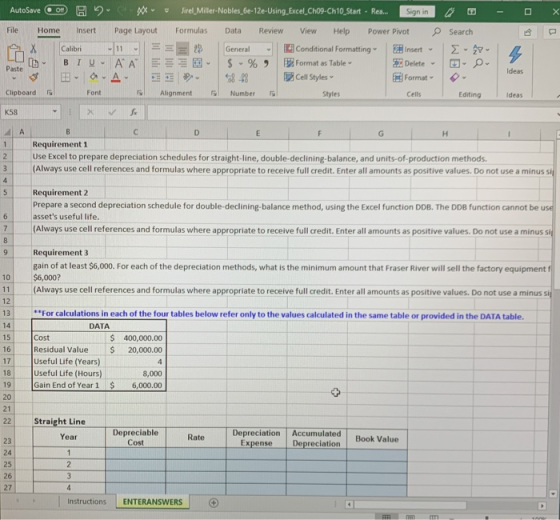The height and width of the screenshot is (520, 560).
Task: Open the Calibri font name dropdown
Action: click(110, 49)
